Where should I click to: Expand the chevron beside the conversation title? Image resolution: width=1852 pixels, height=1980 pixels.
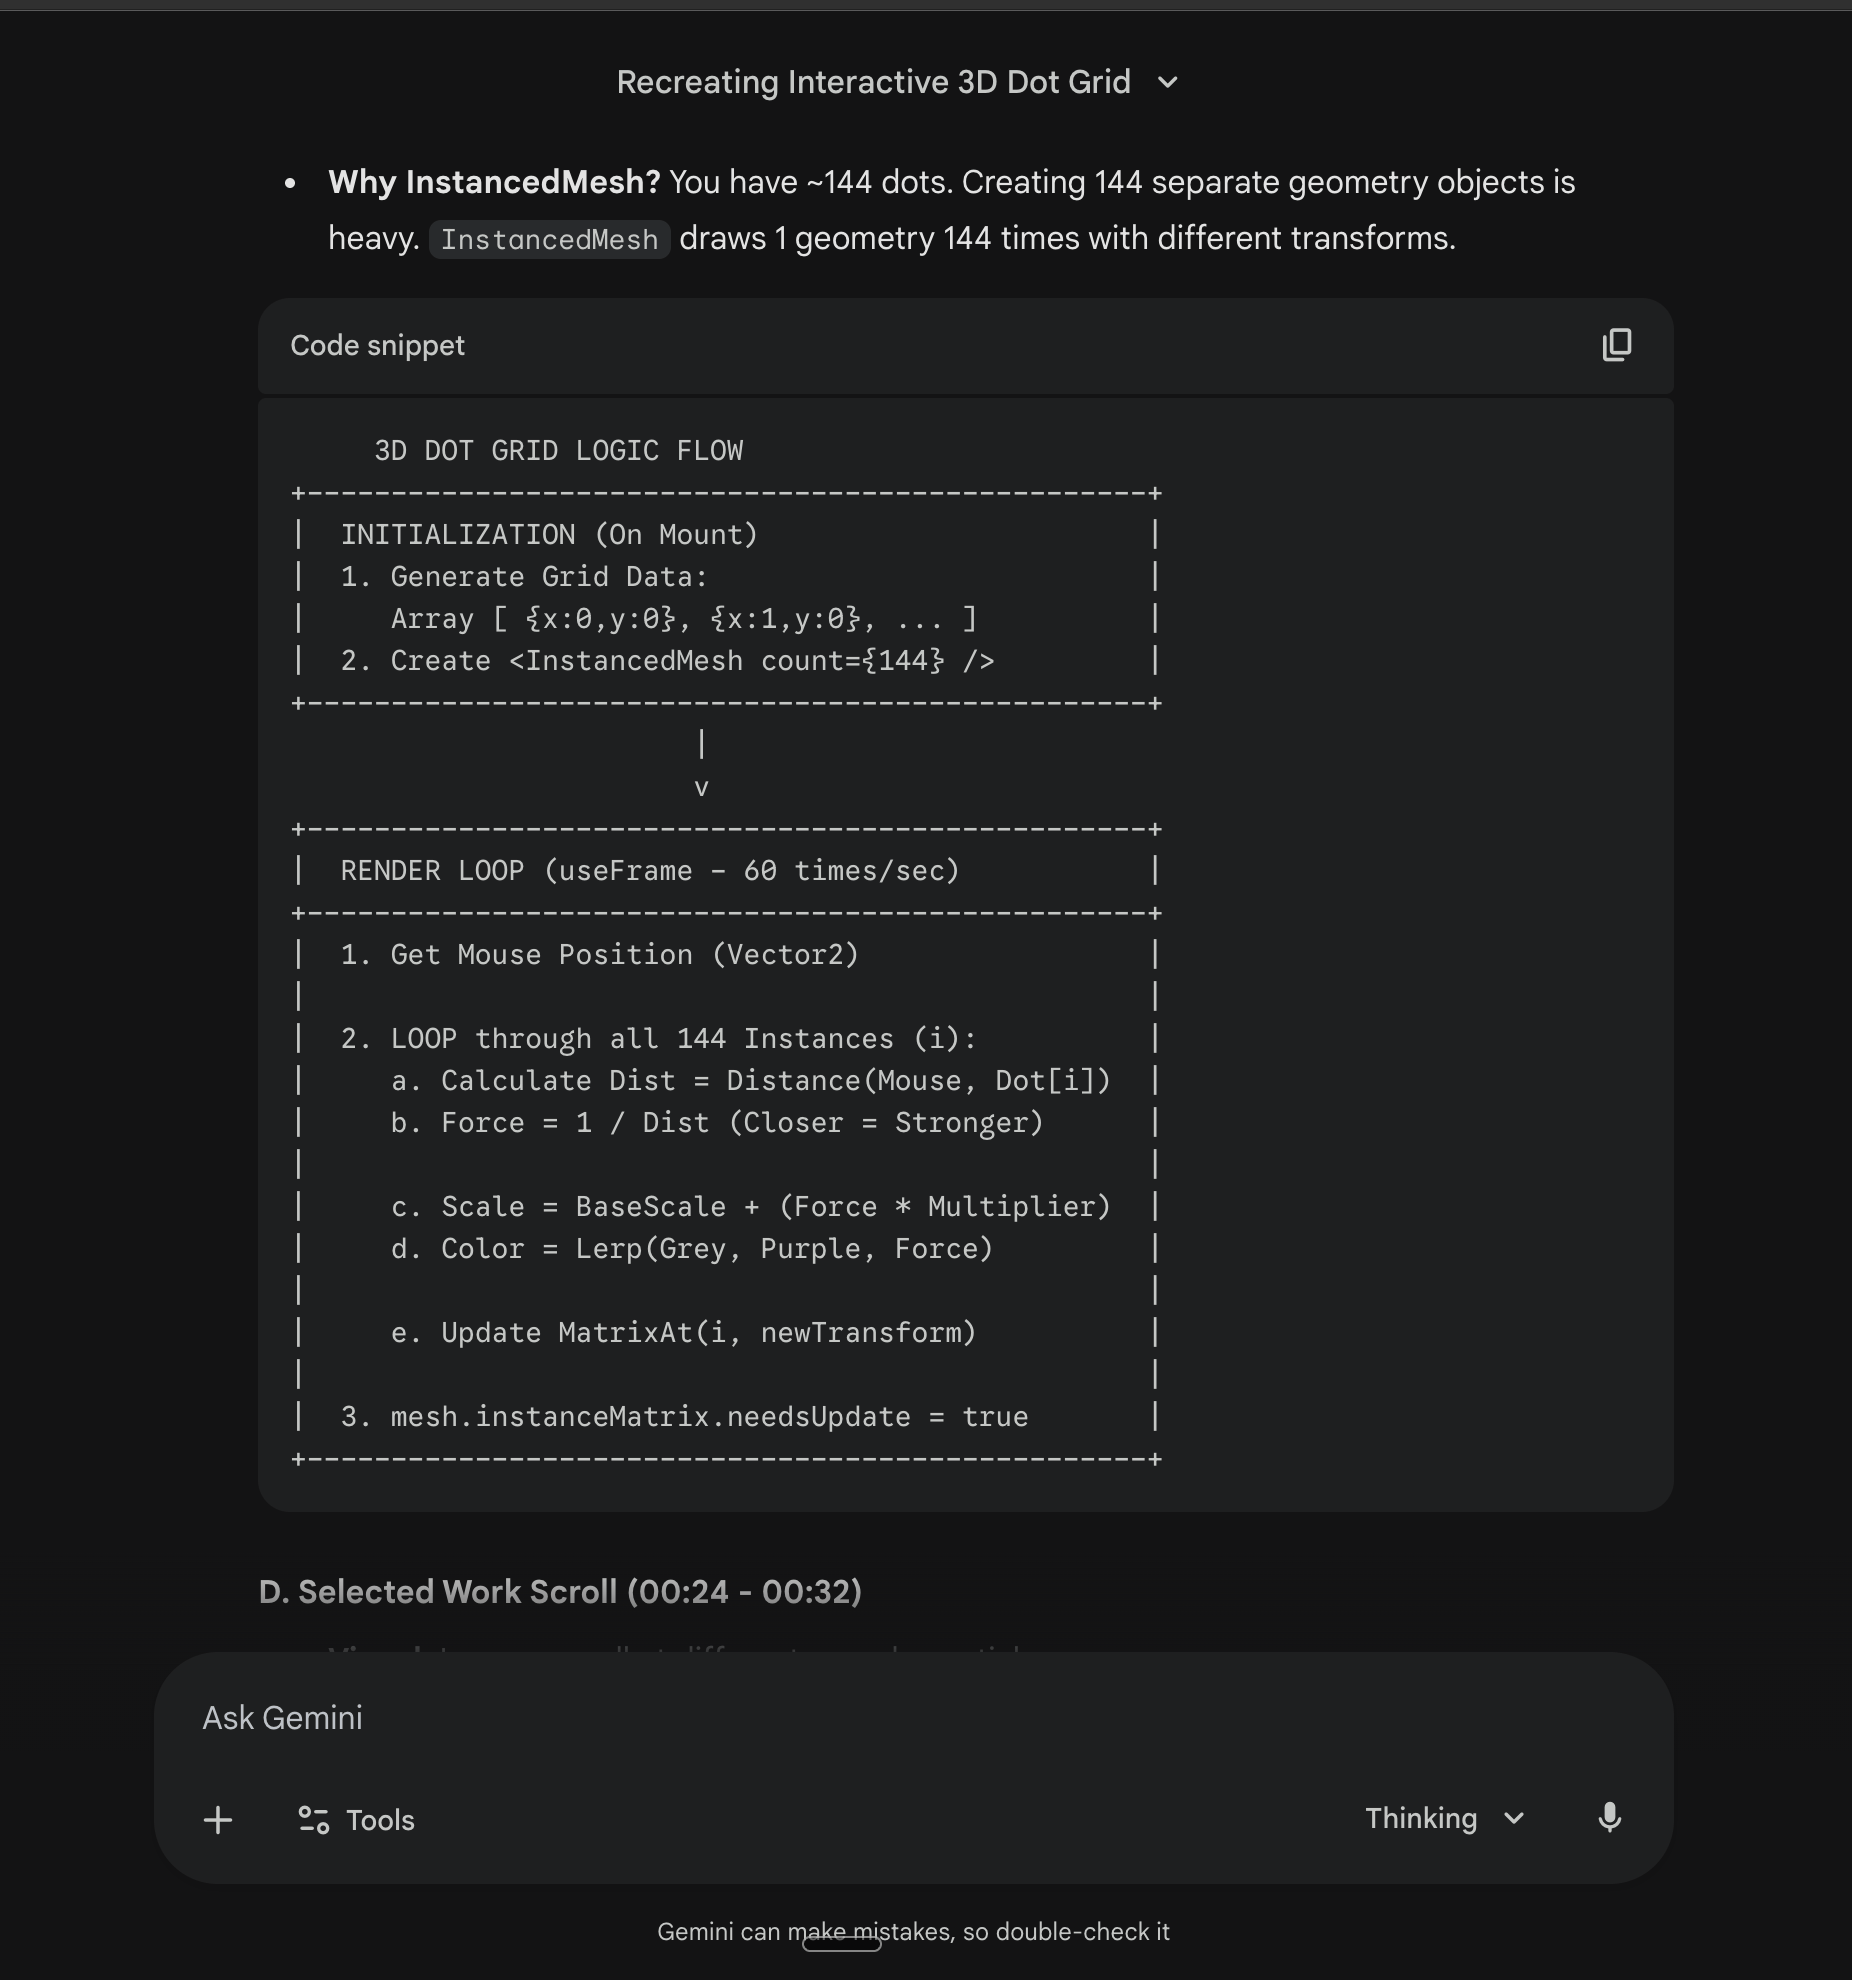tap(1167, 82)
